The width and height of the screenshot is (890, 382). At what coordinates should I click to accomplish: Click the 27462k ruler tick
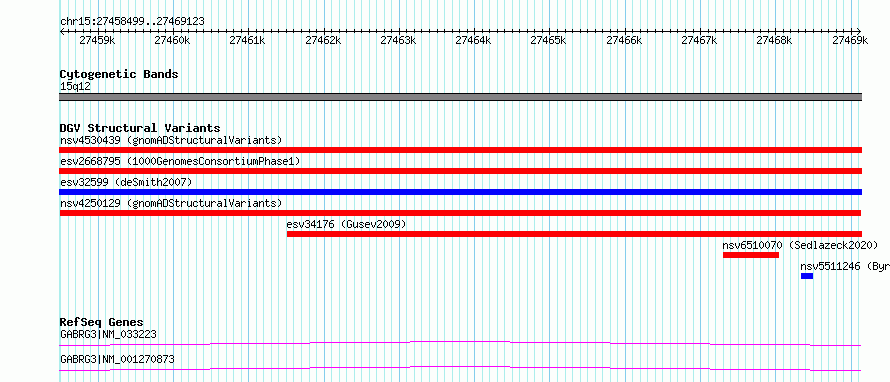pyautogui.click(x=323, y=40)
